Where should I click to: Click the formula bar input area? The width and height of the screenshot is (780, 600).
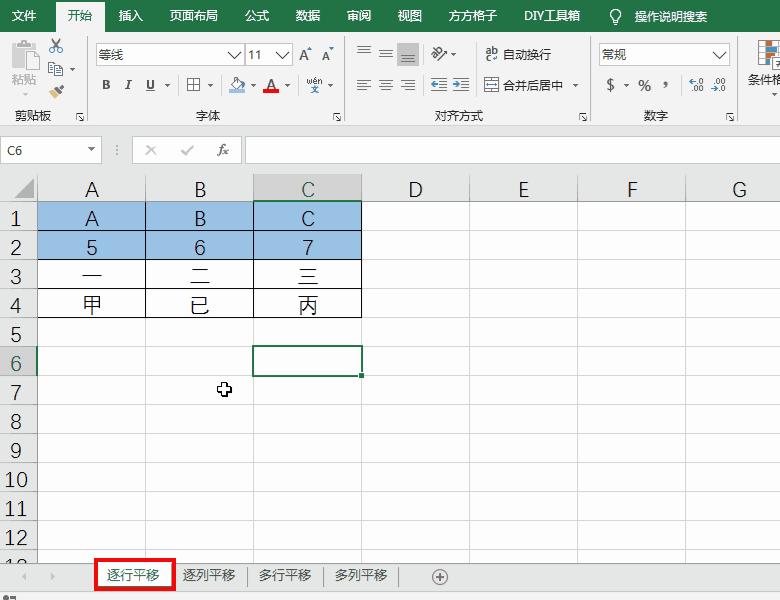[x=512, y=150]
